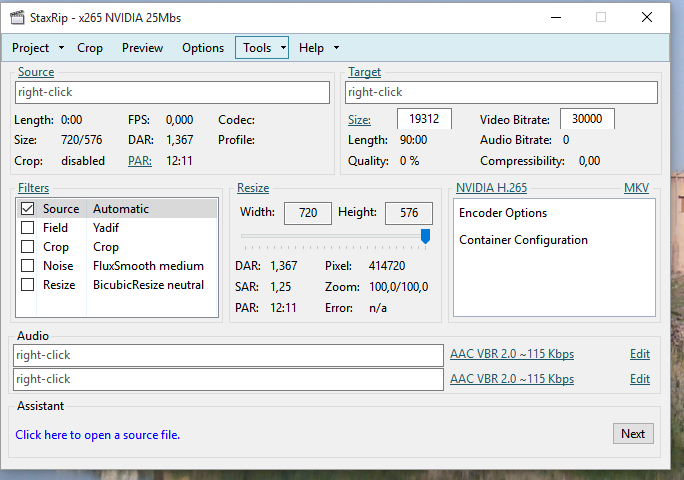
Task: Minimize the StaxRip window
Action: pos(556,17)
